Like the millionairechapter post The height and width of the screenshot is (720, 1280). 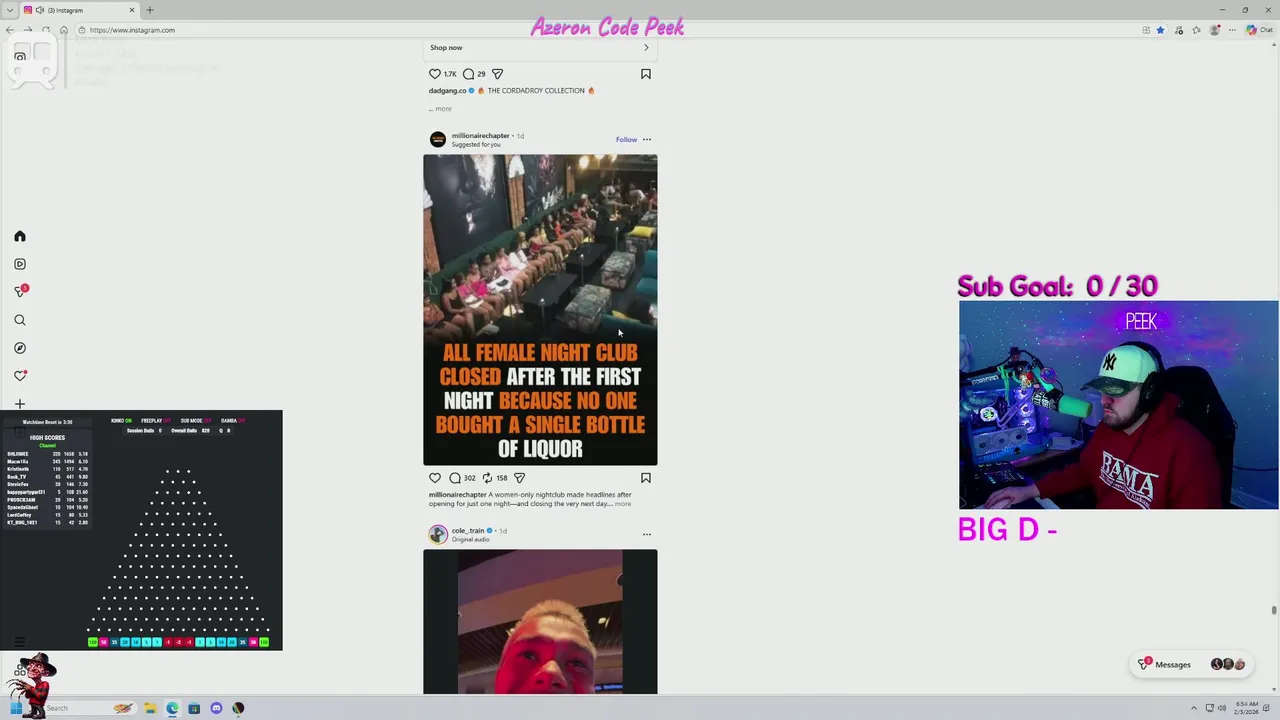[x=435, y=478]
